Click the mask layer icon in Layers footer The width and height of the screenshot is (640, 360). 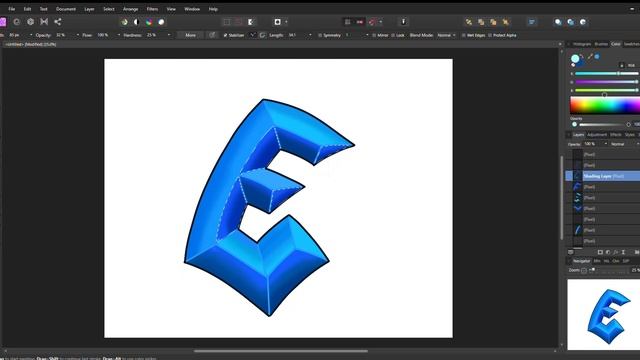click(x=600, y=252)
